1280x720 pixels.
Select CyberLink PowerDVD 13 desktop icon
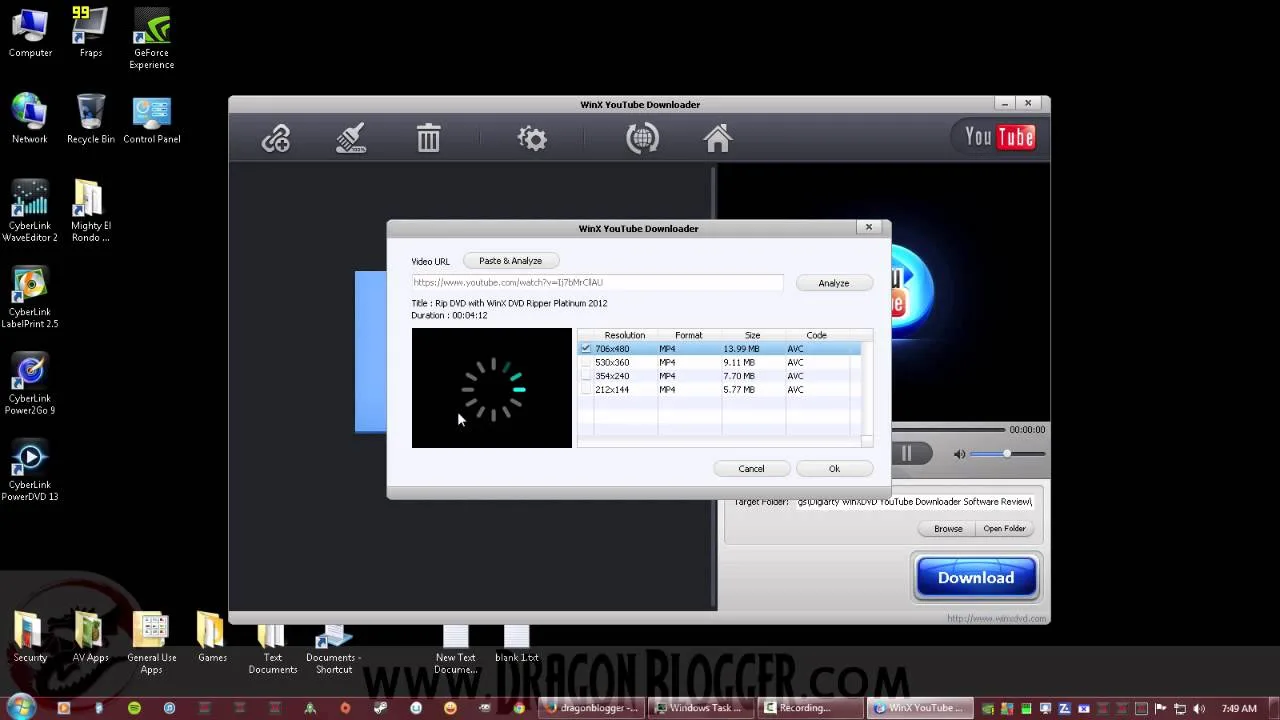(30, 470)
